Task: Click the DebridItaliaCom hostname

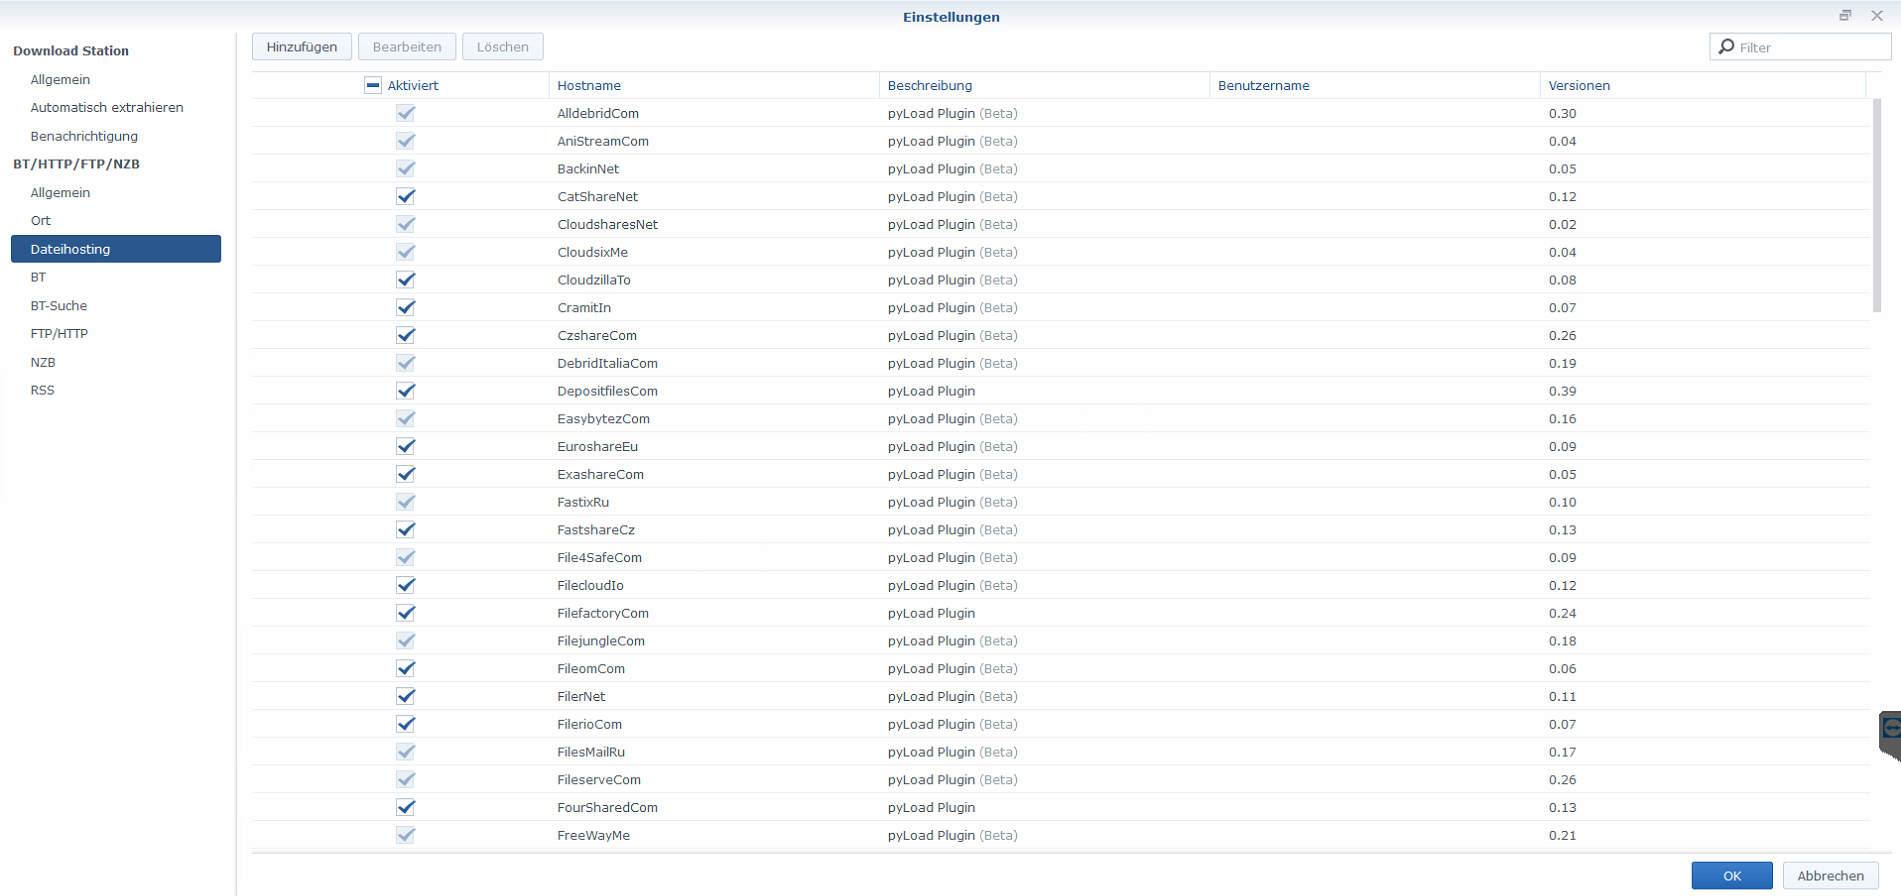Action: [x=607, y=363]
